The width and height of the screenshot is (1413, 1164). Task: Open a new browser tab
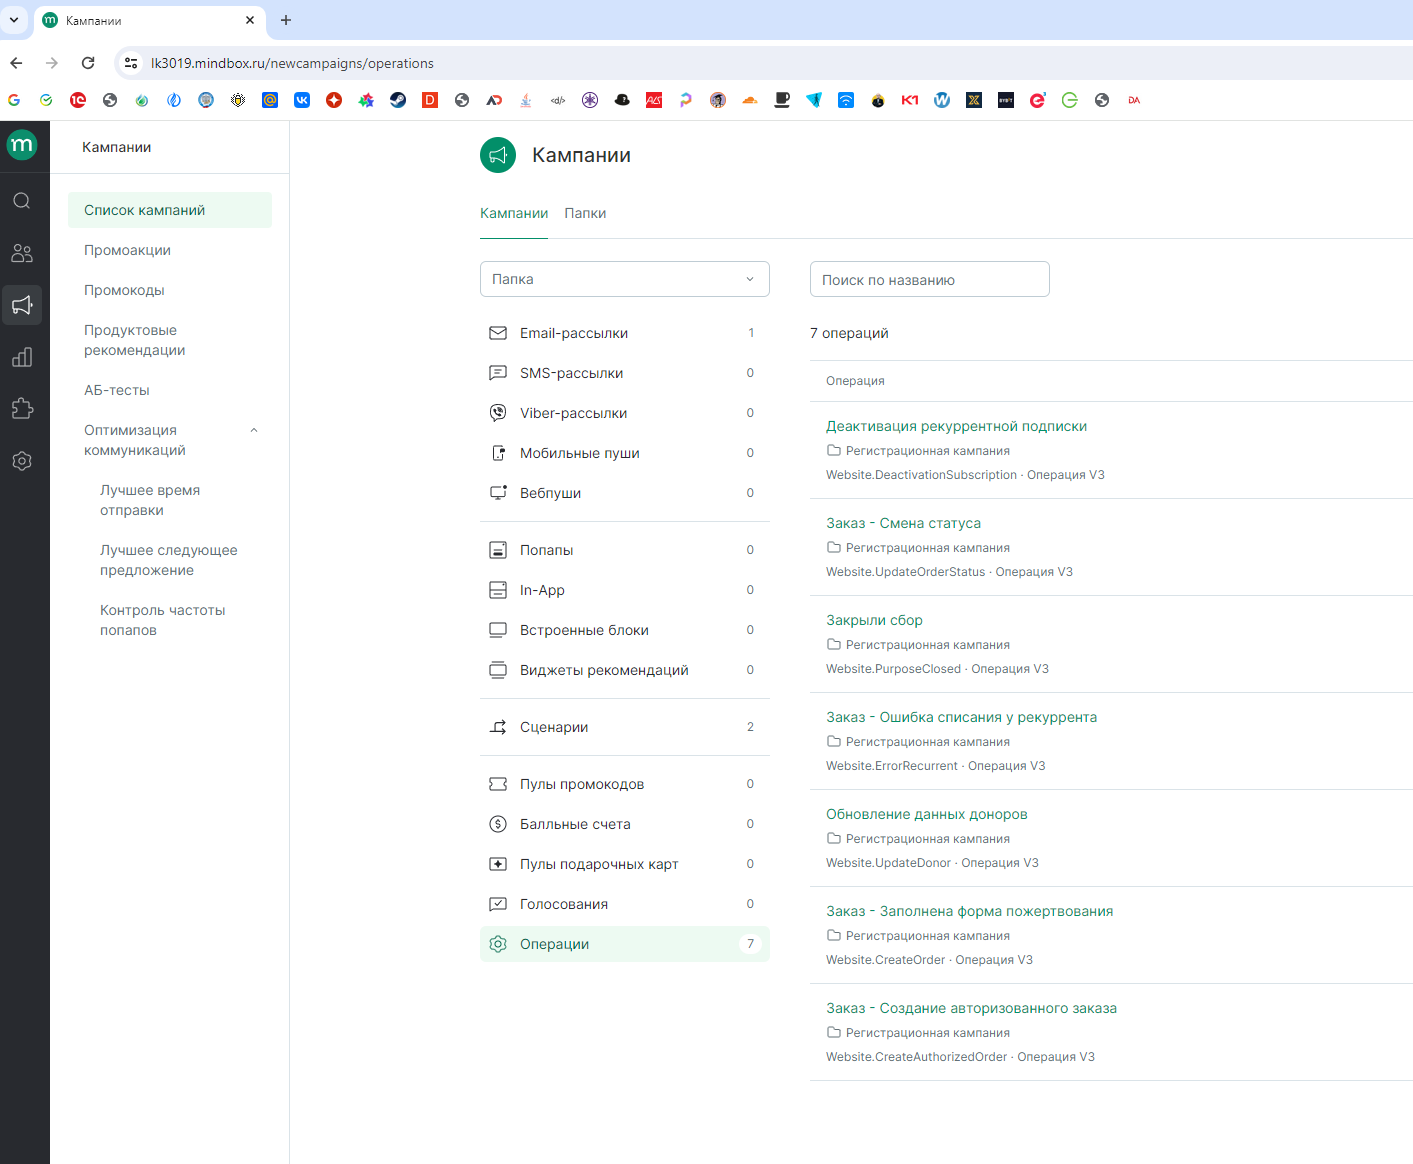pos(286,20)
